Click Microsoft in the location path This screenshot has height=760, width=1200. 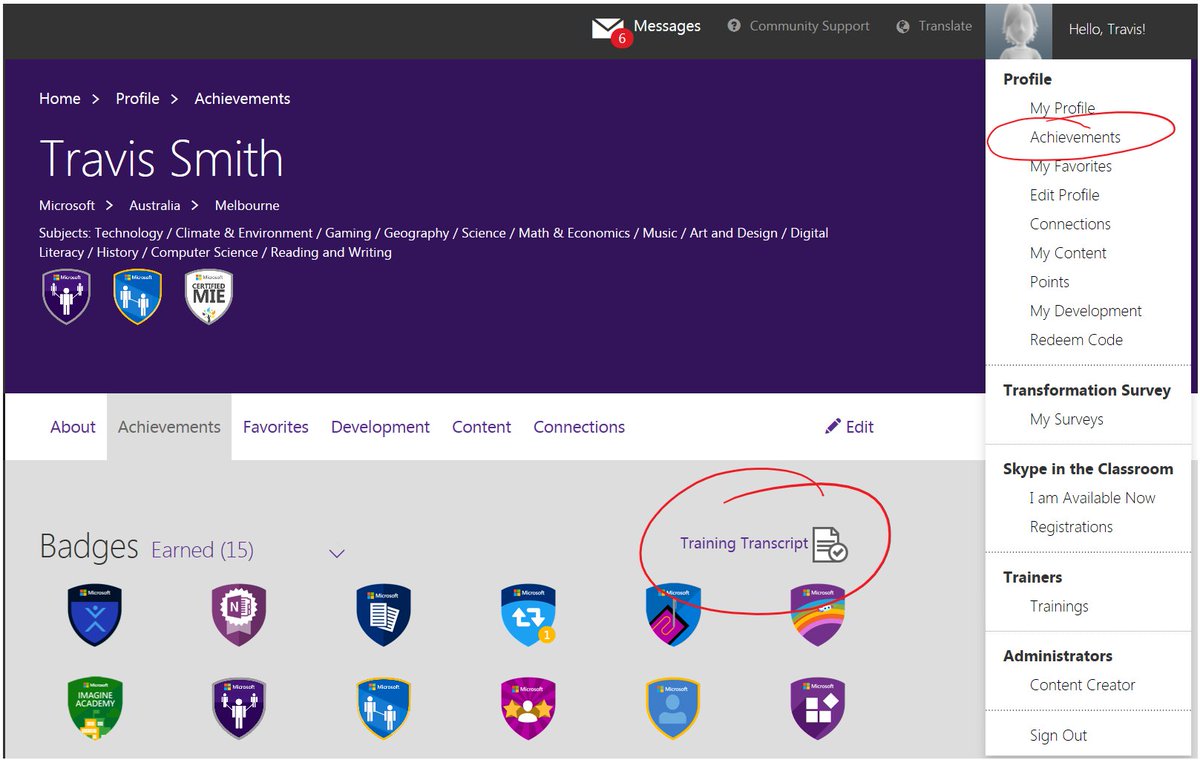(67, 205)
